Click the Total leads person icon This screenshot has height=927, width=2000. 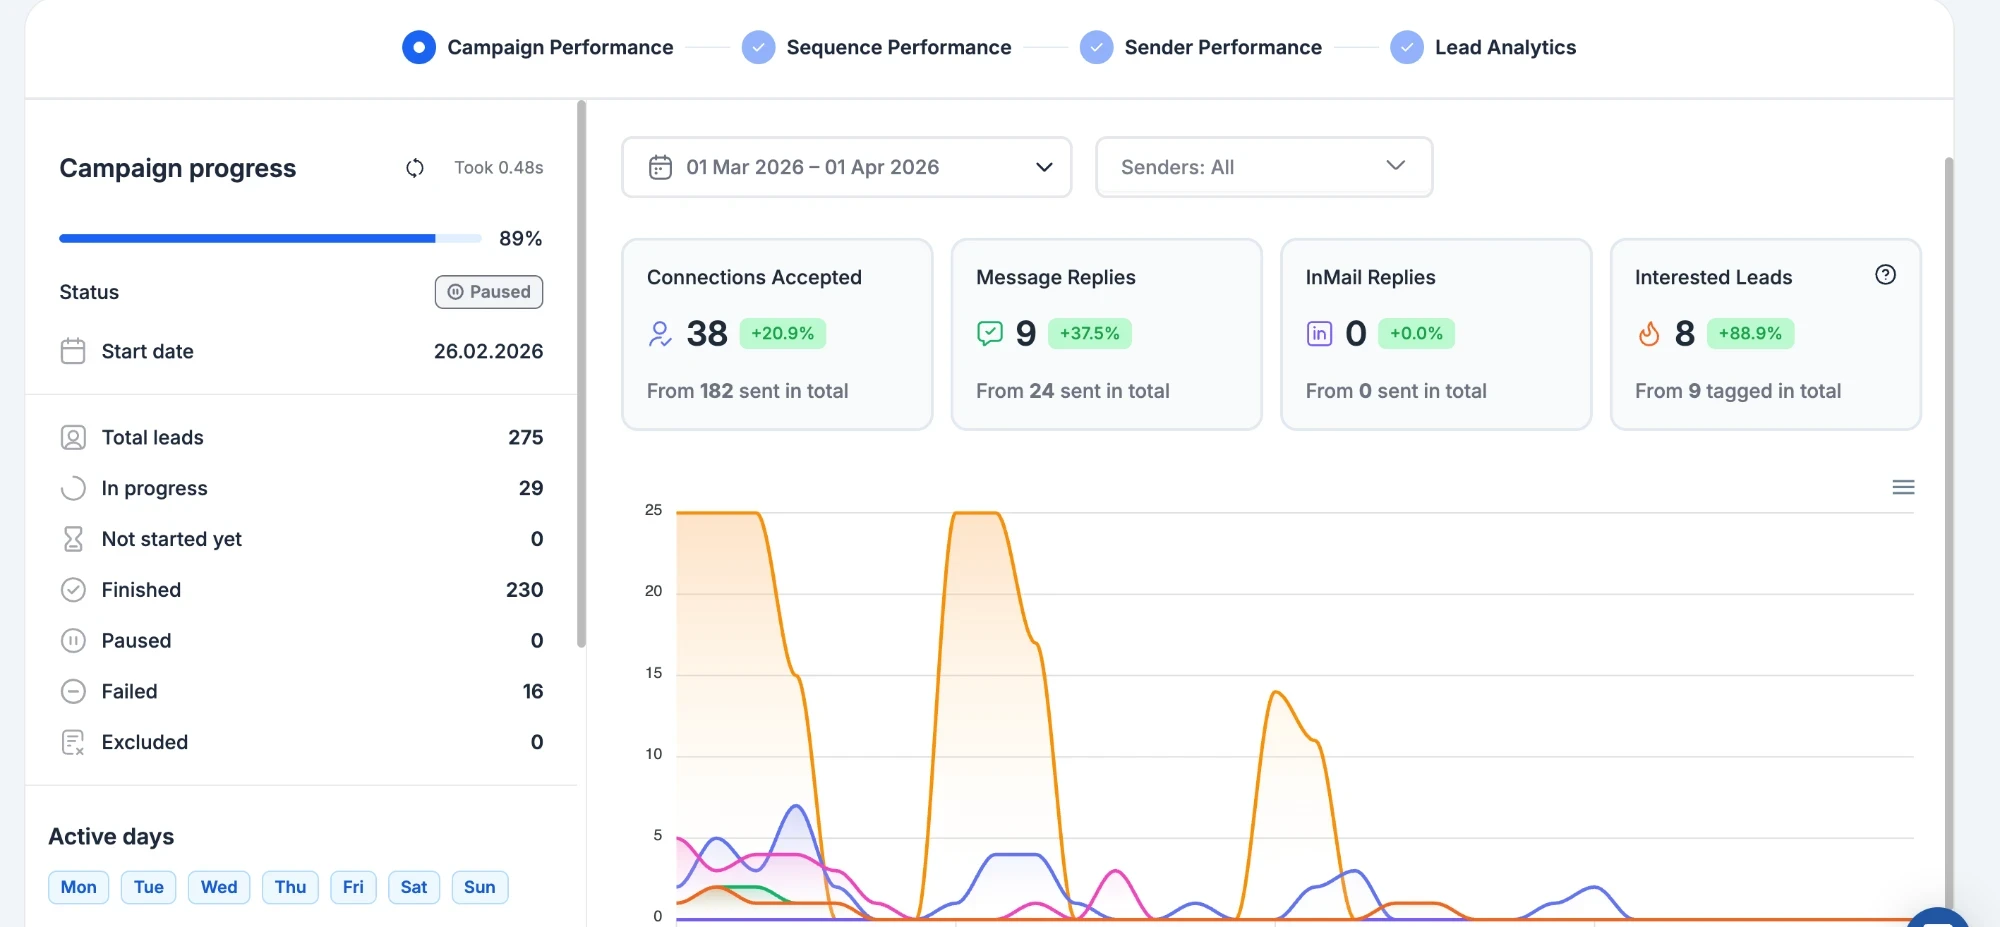pos(73,437)
